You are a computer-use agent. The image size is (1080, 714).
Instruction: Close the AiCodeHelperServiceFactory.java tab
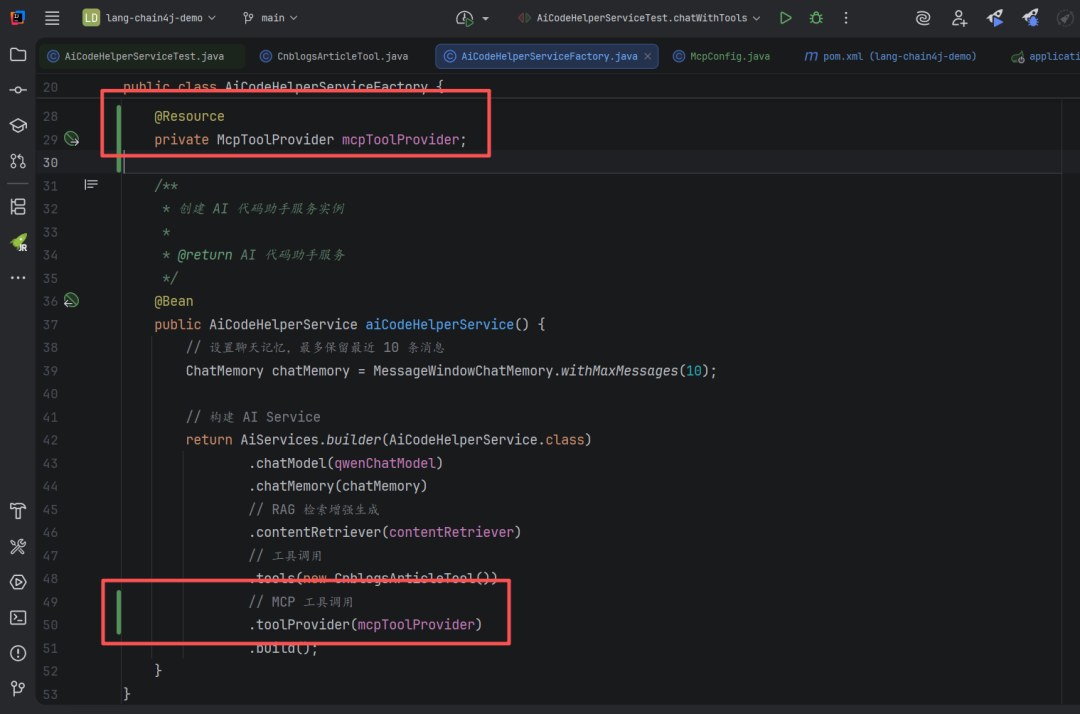click(648, 57)
